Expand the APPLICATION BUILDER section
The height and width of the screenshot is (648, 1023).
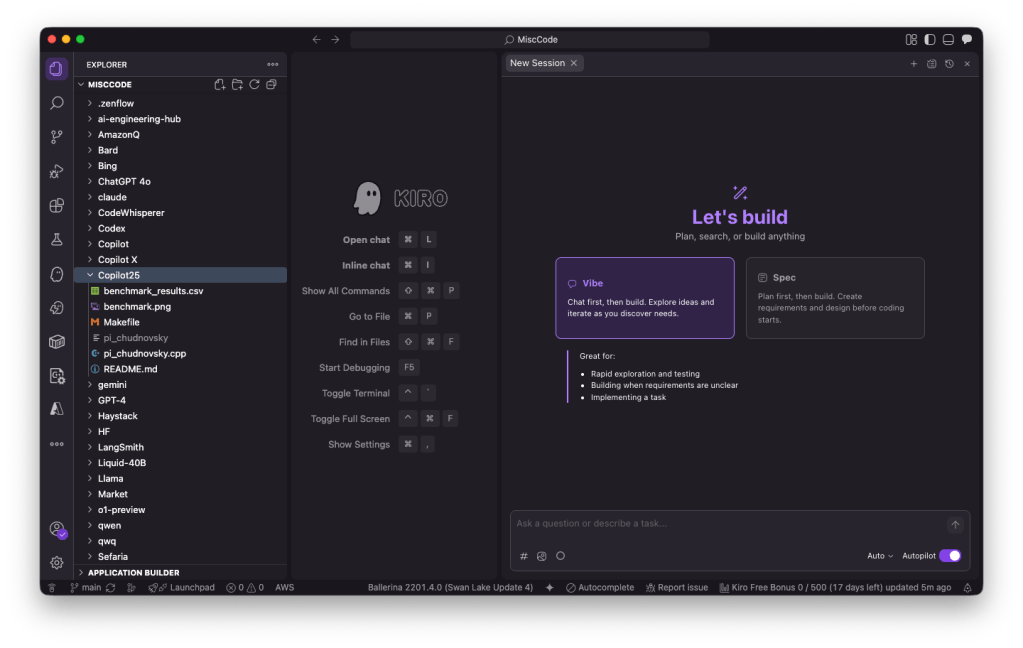[181, 572]
